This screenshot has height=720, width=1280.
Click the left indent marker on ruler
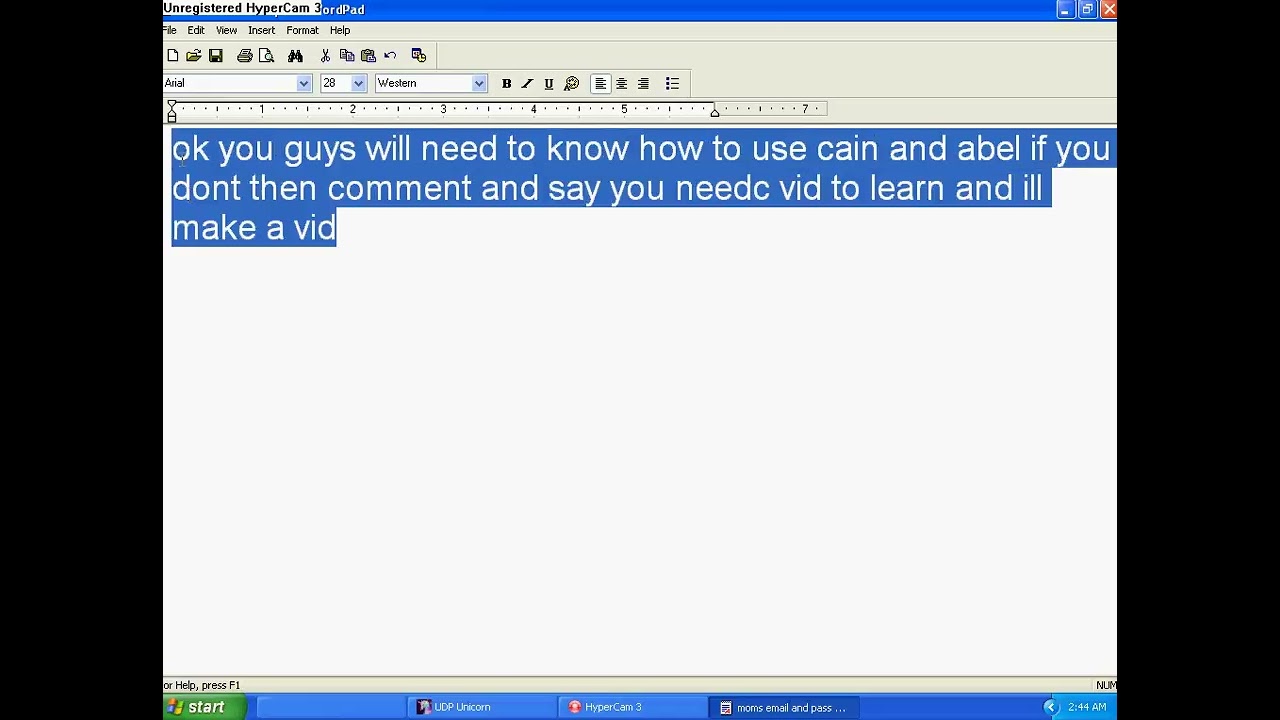172,111
